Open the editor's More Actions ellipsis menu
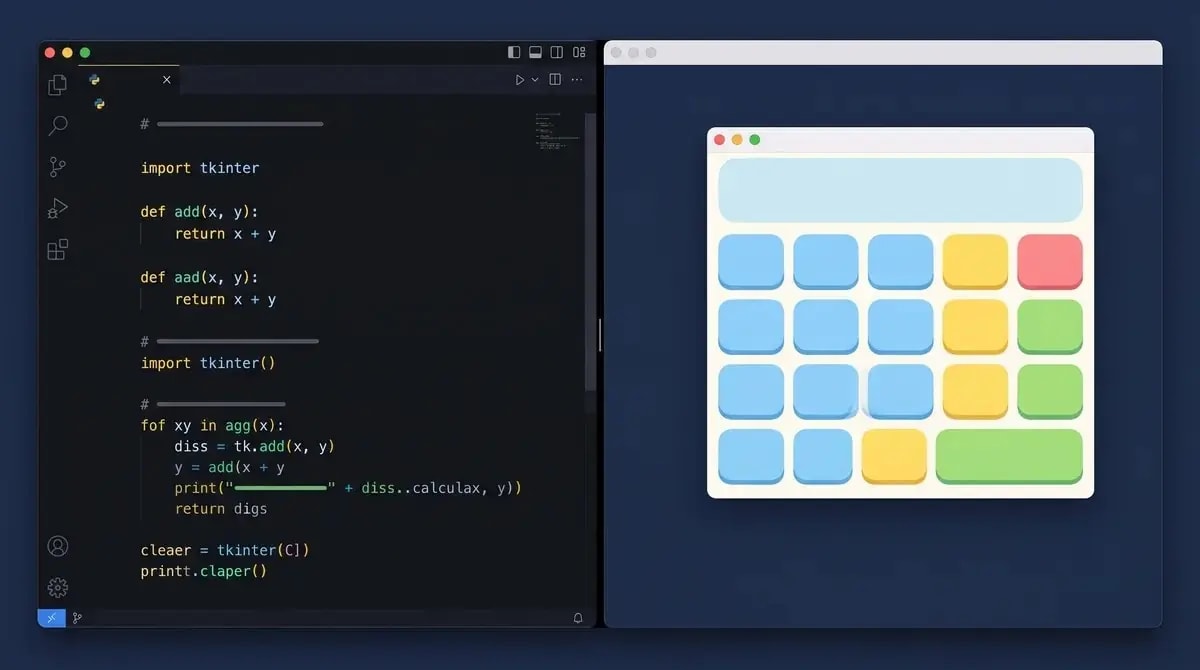Image resolution: width=1200 pixels, height=670 pixels. pyautogui.click(x=579, y=80)
